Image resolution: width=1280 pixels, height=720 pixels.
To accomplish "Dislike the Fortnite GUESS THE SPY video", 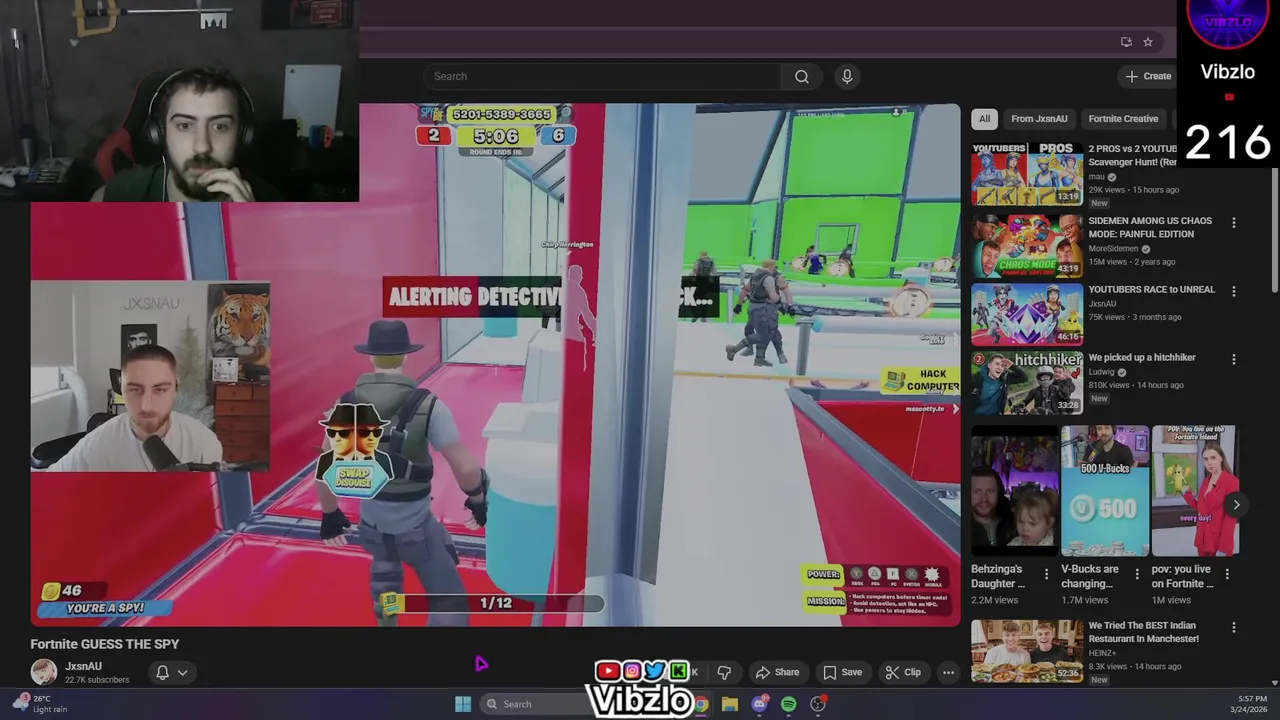I will 724,672.
